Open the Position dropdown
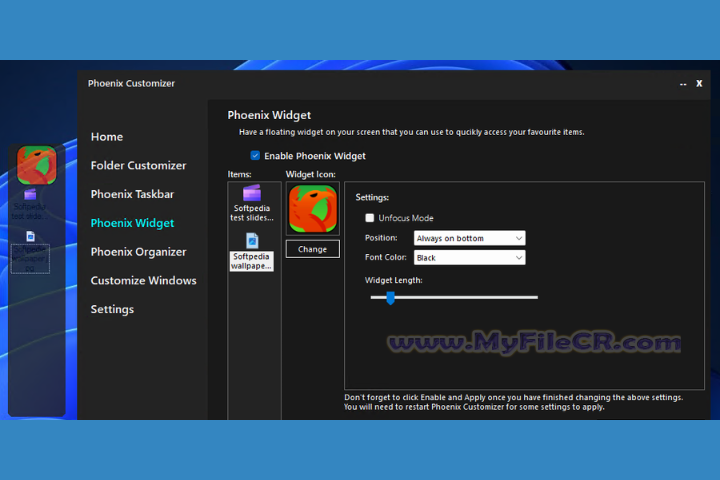The width and height of the screenshot is (720, 480). [469, 238]
